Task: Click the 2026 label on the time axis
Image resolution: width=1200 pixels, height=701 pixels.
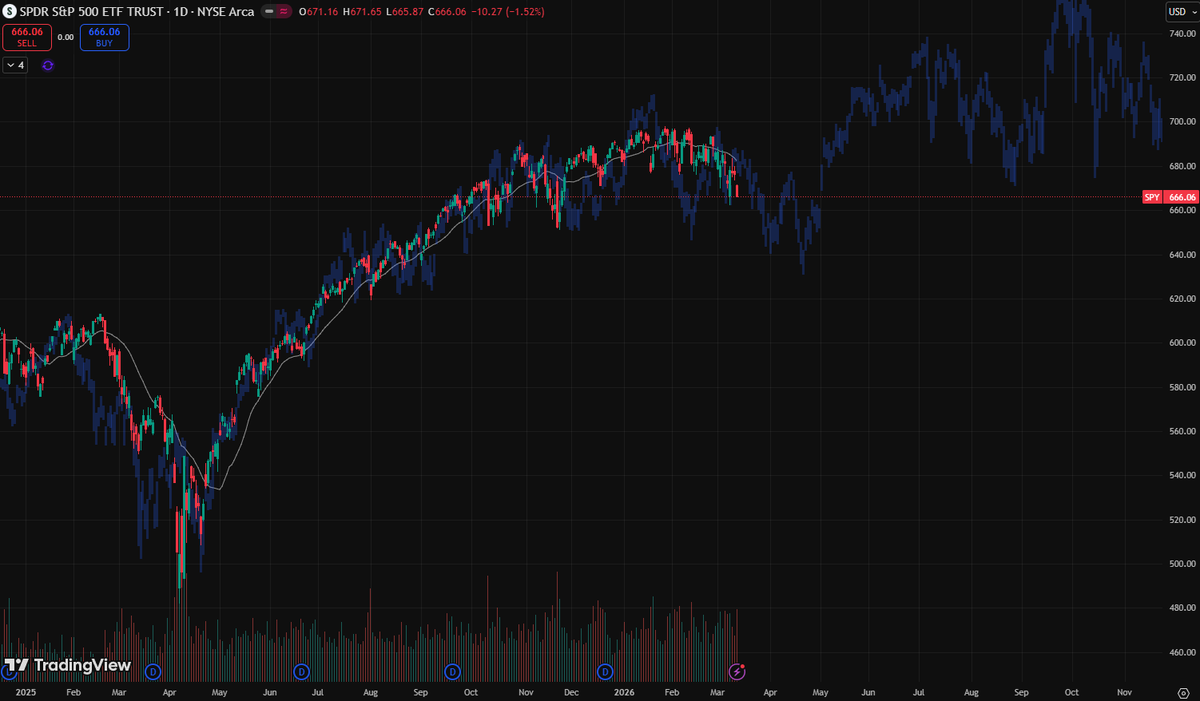Action: click(x=625, y=692)
